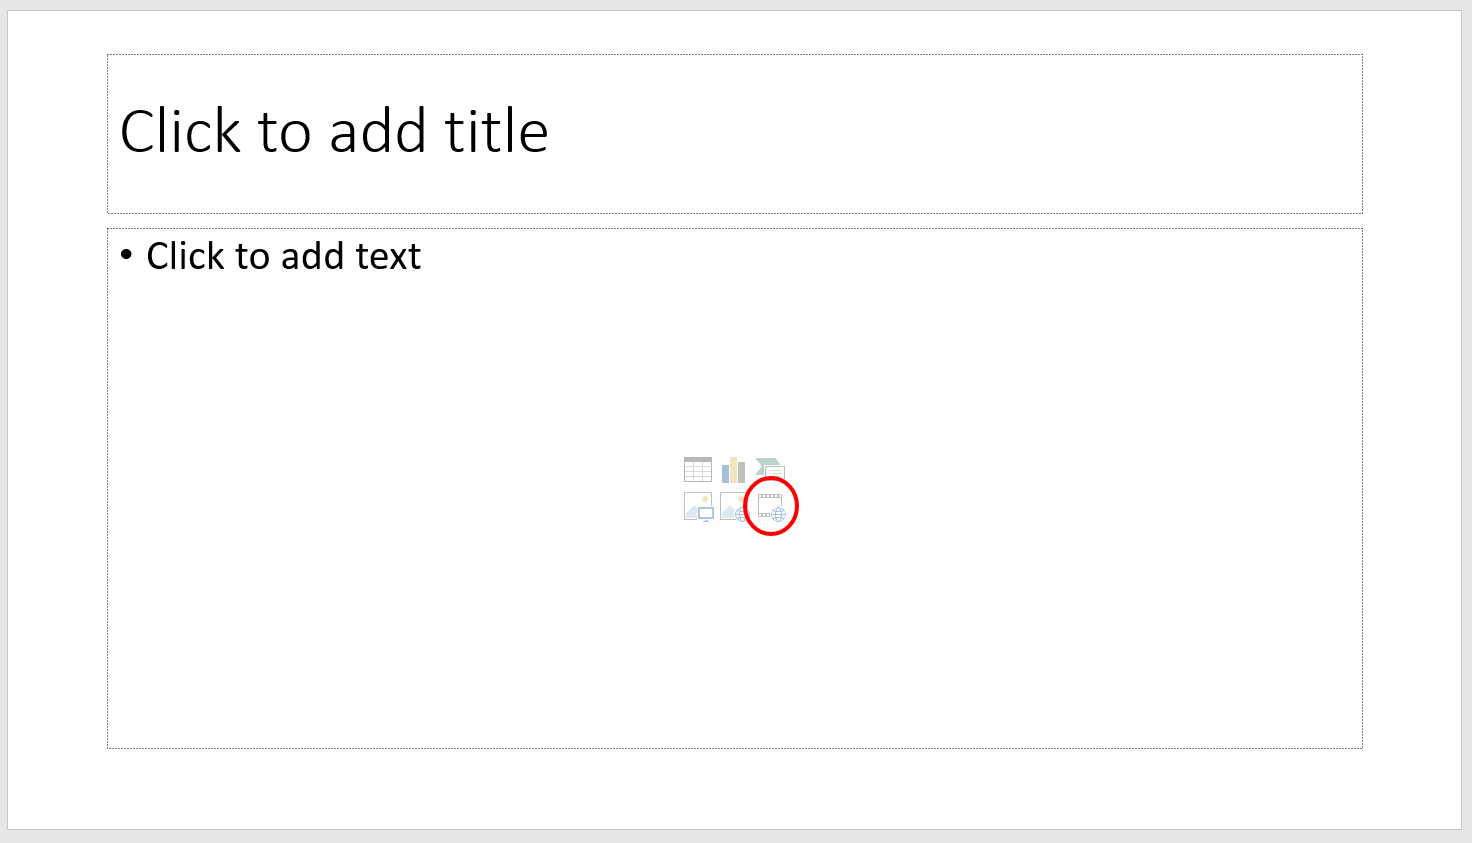Click the Insert Table icon in the placeholder

pos(698,469)
